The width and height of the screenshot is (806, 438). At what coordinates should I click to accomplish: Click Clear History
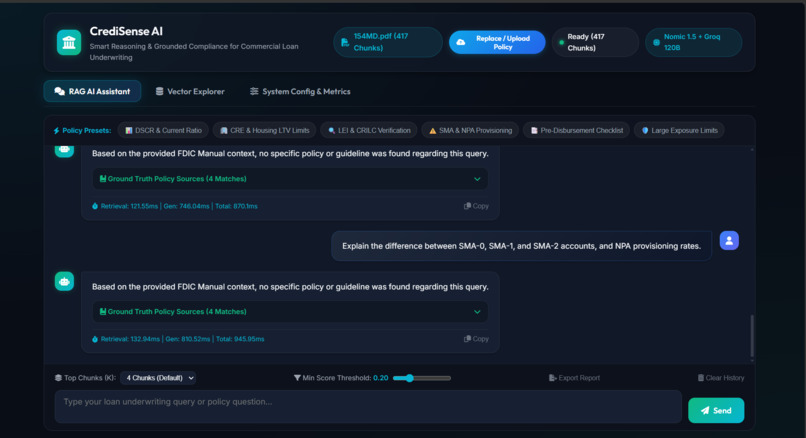[721, 378]
